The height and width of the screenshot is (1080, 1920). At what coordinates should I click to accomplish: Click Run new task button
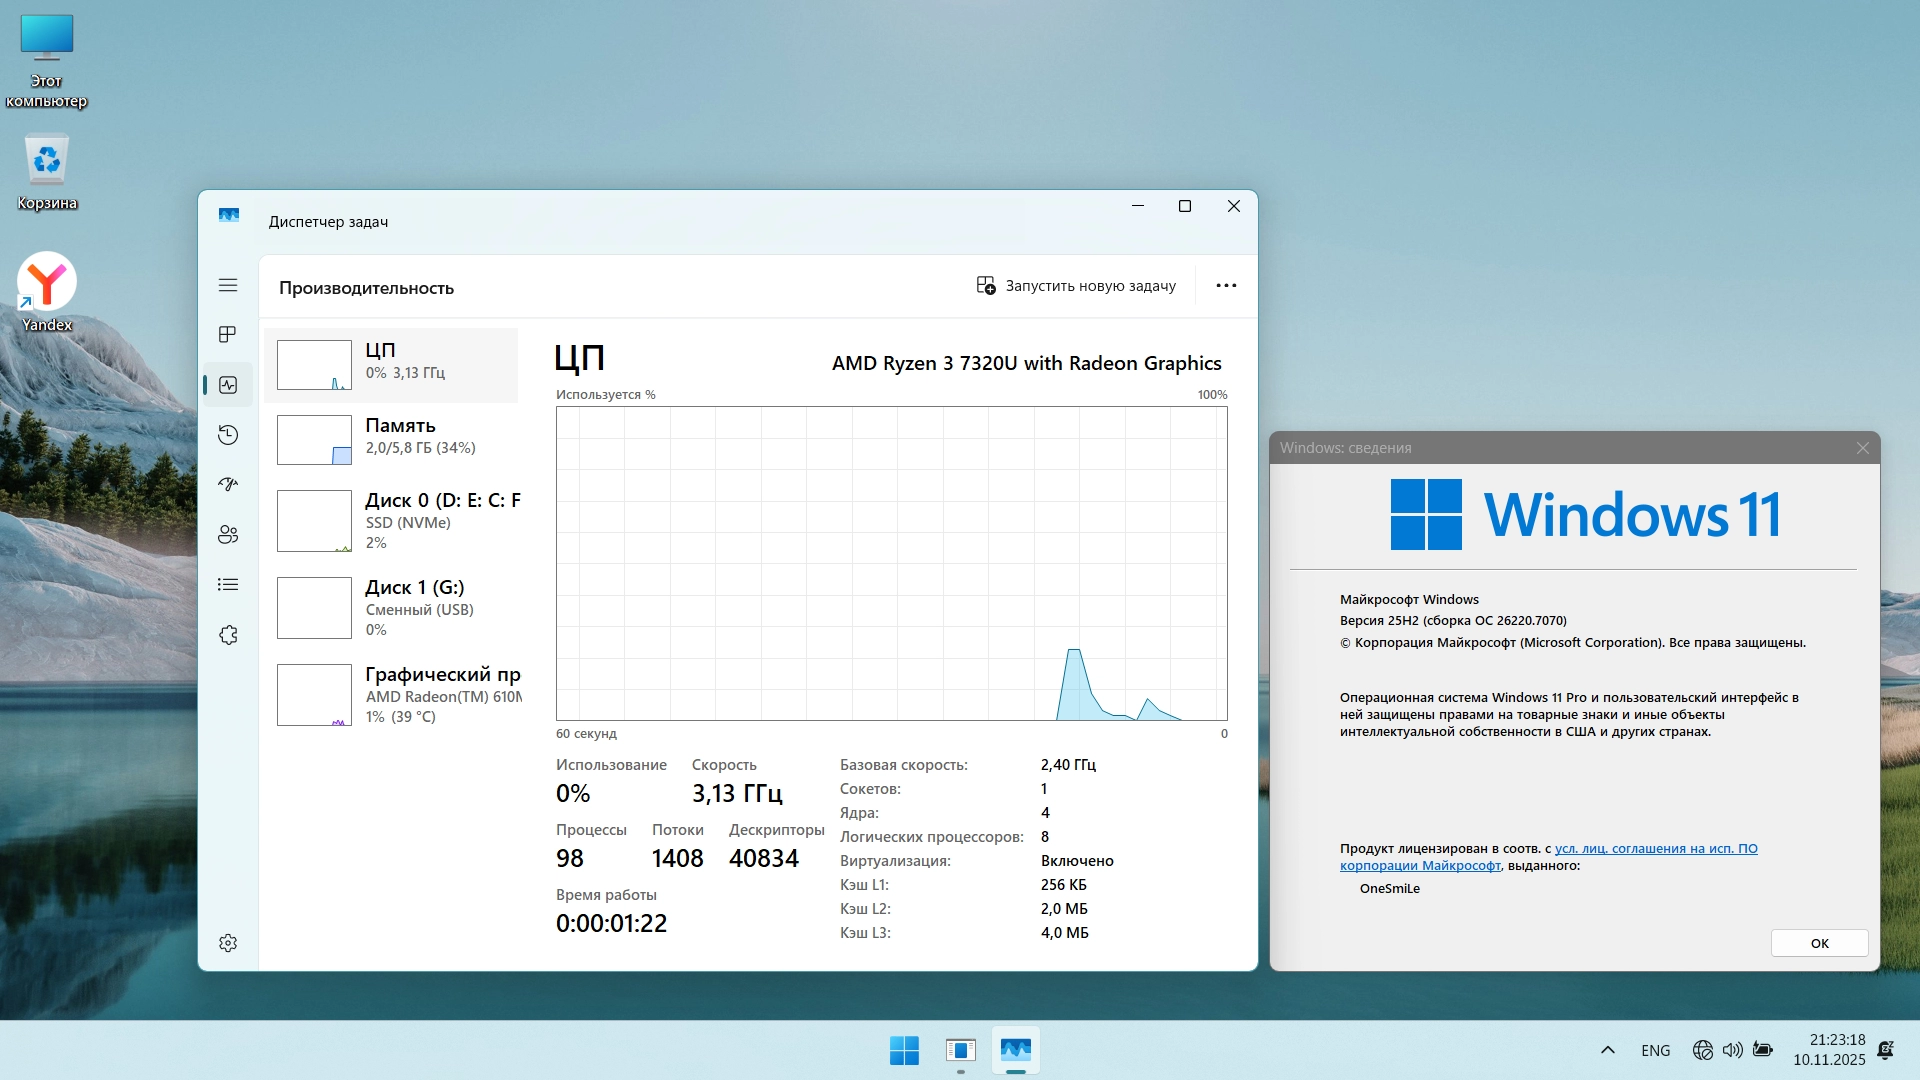1076,286
